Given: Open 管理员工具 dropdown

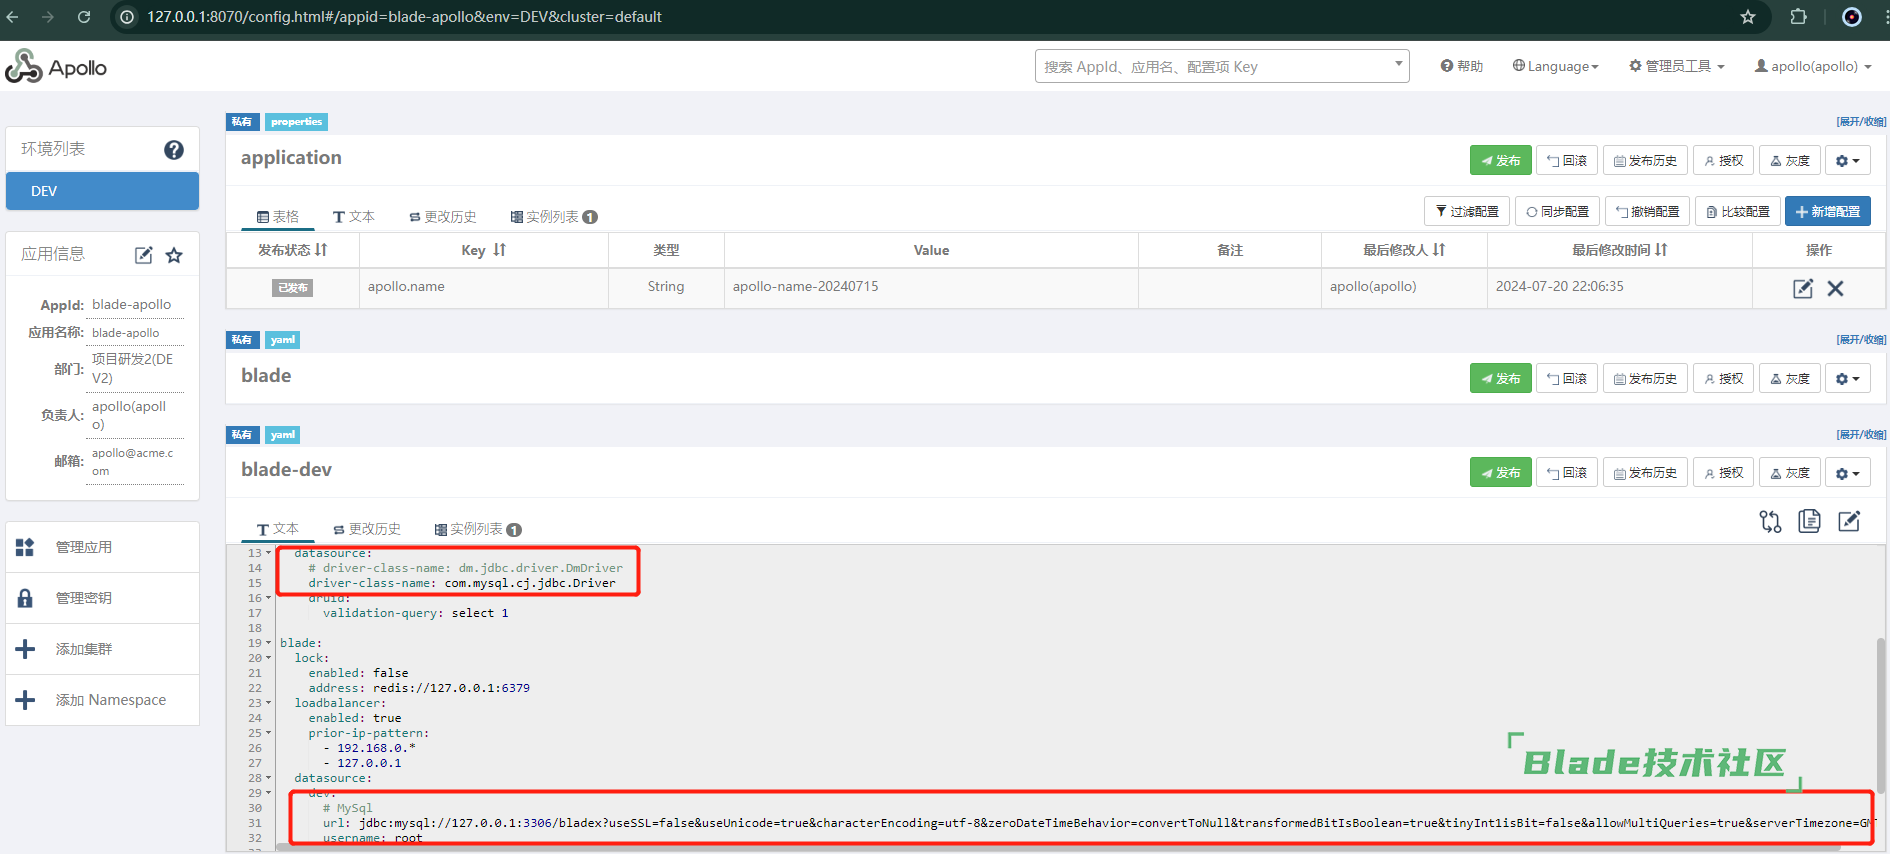Looking at the screenshot, I should click(1677, 66).
